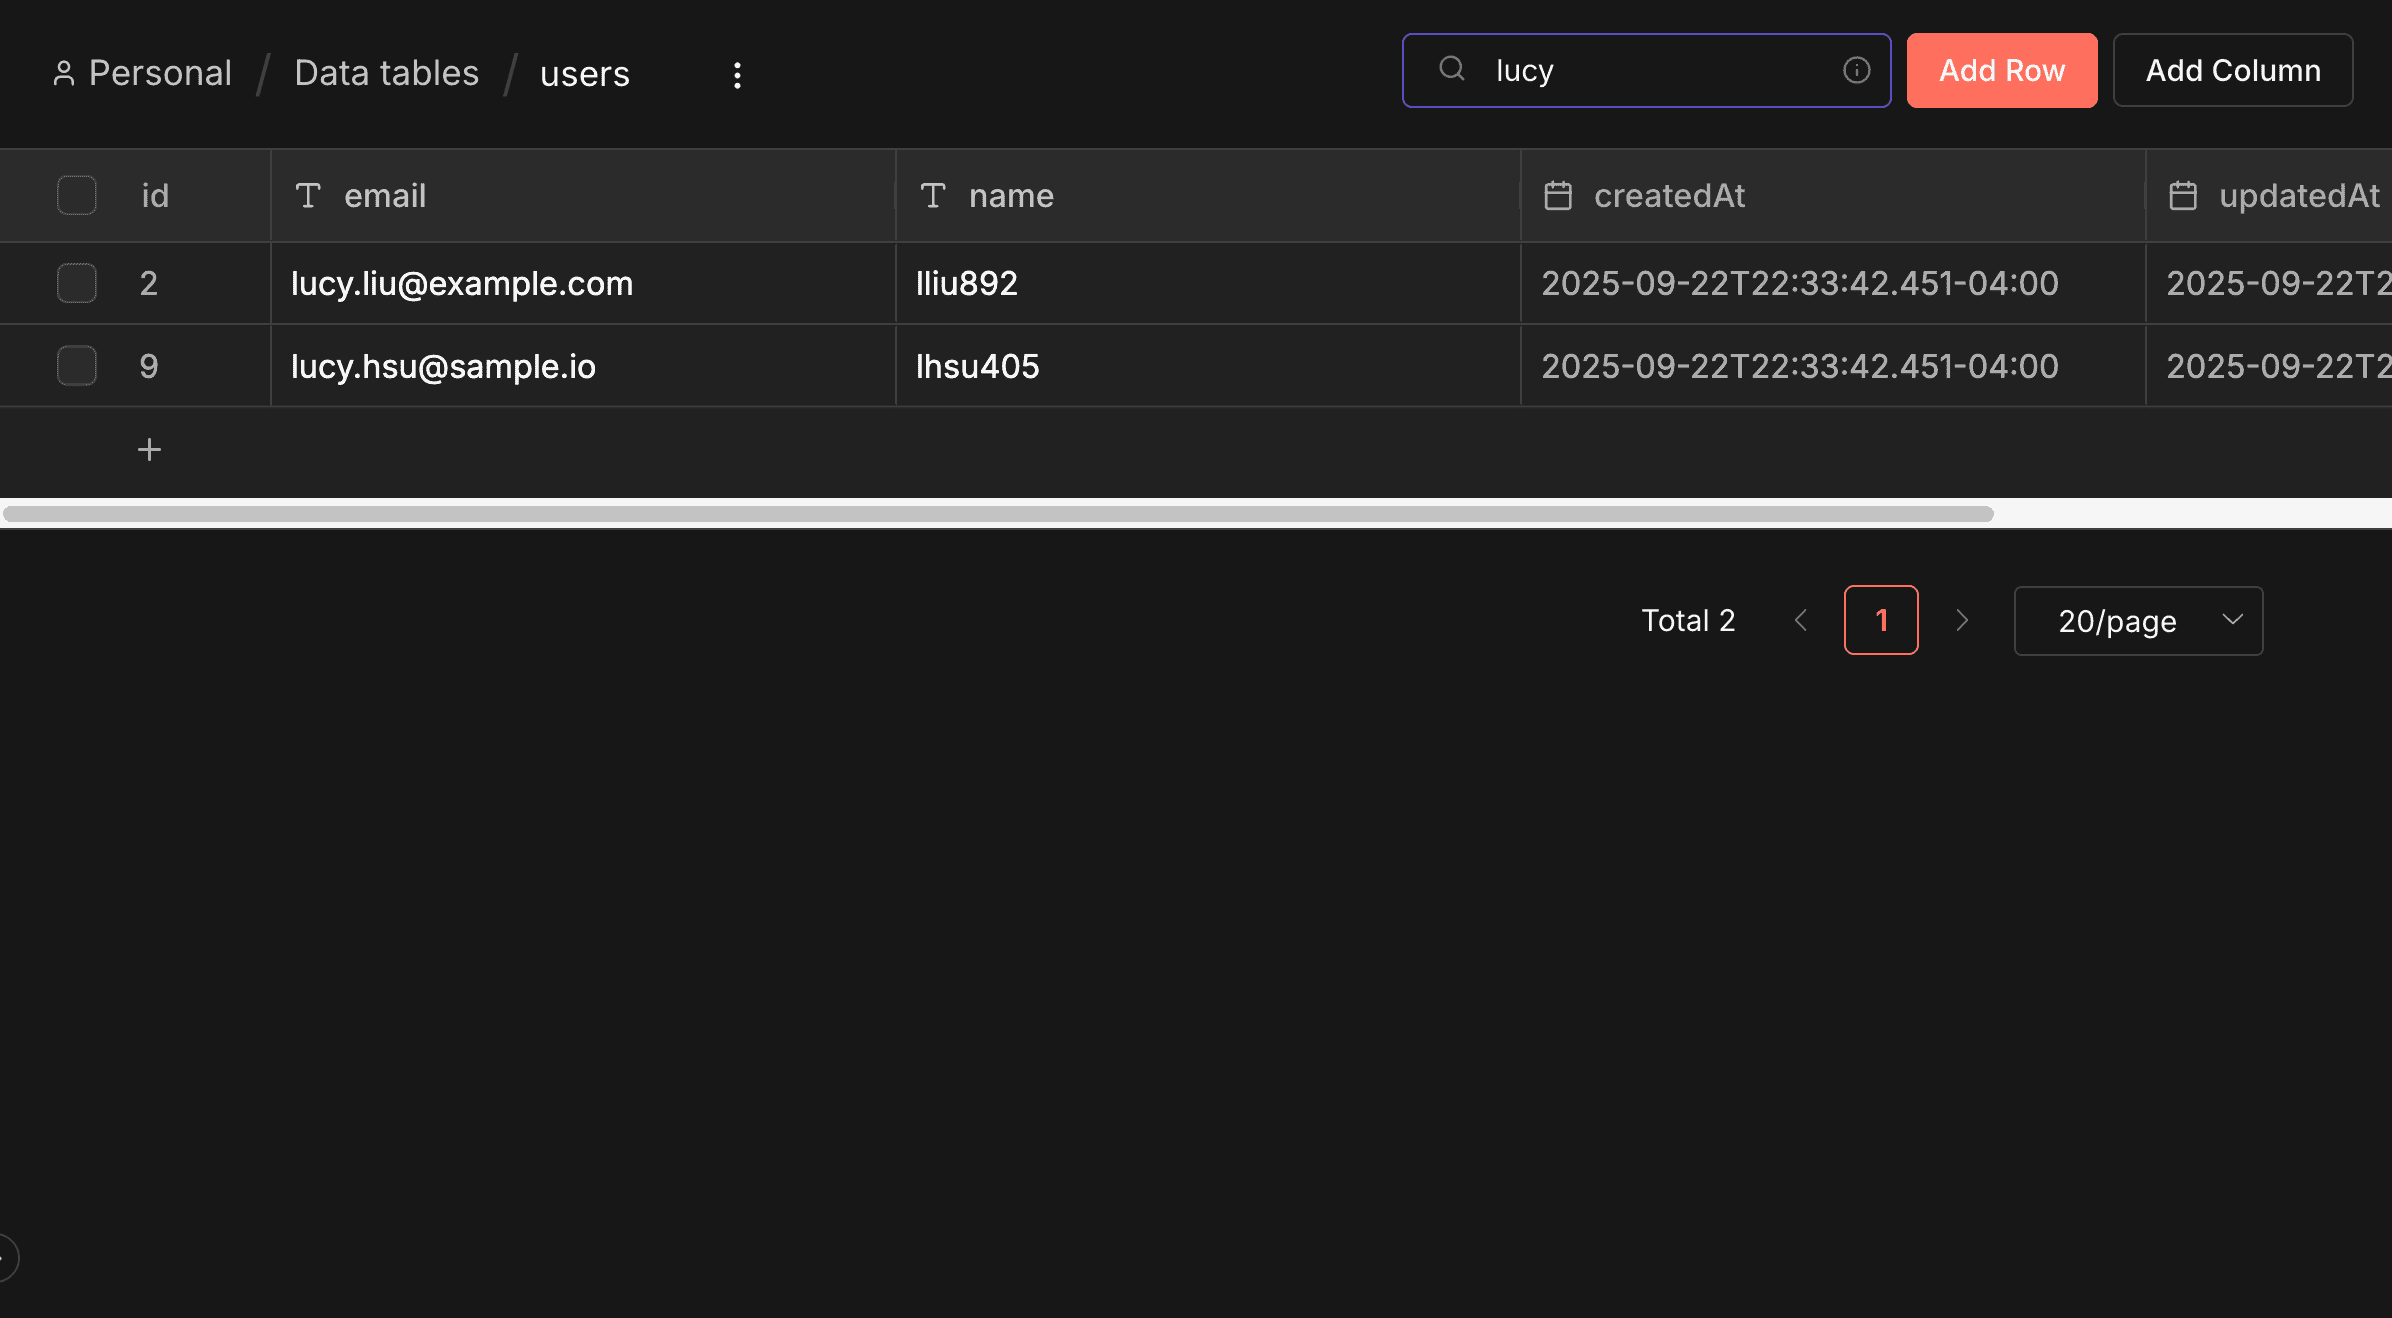Click the next page chevron arrow

point(1962,620)
